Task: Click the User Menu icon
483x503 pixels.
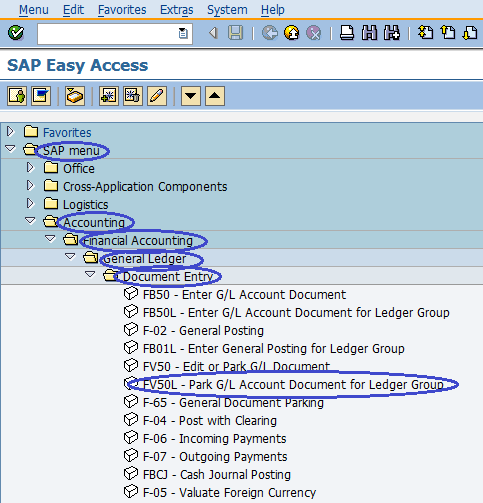Action: coord(17,96)
